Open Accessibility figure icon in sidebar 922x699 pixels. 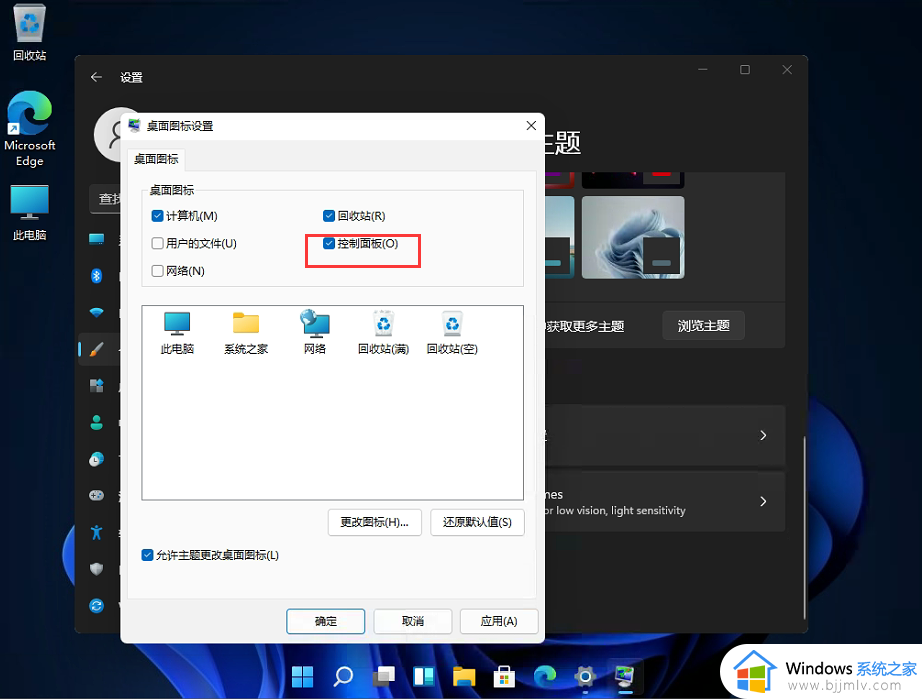tap(96, 533)
